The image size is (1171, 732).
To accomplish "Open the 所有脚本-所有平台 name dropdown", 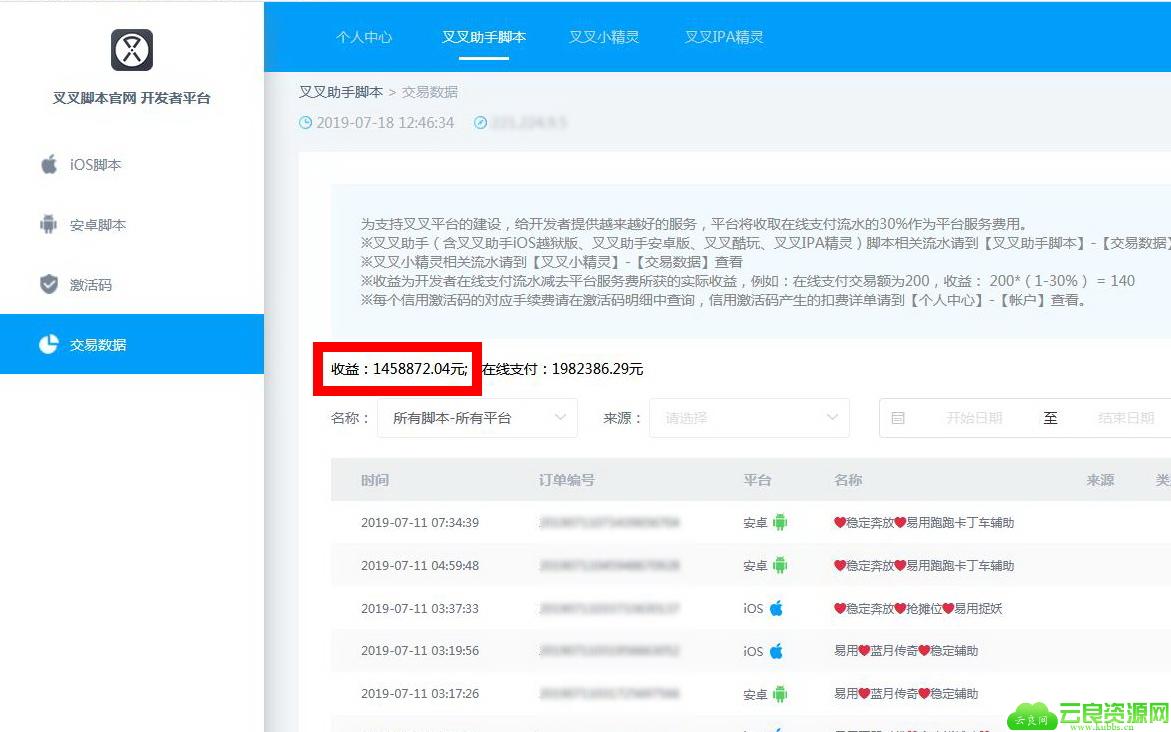I will pos(477,418).
